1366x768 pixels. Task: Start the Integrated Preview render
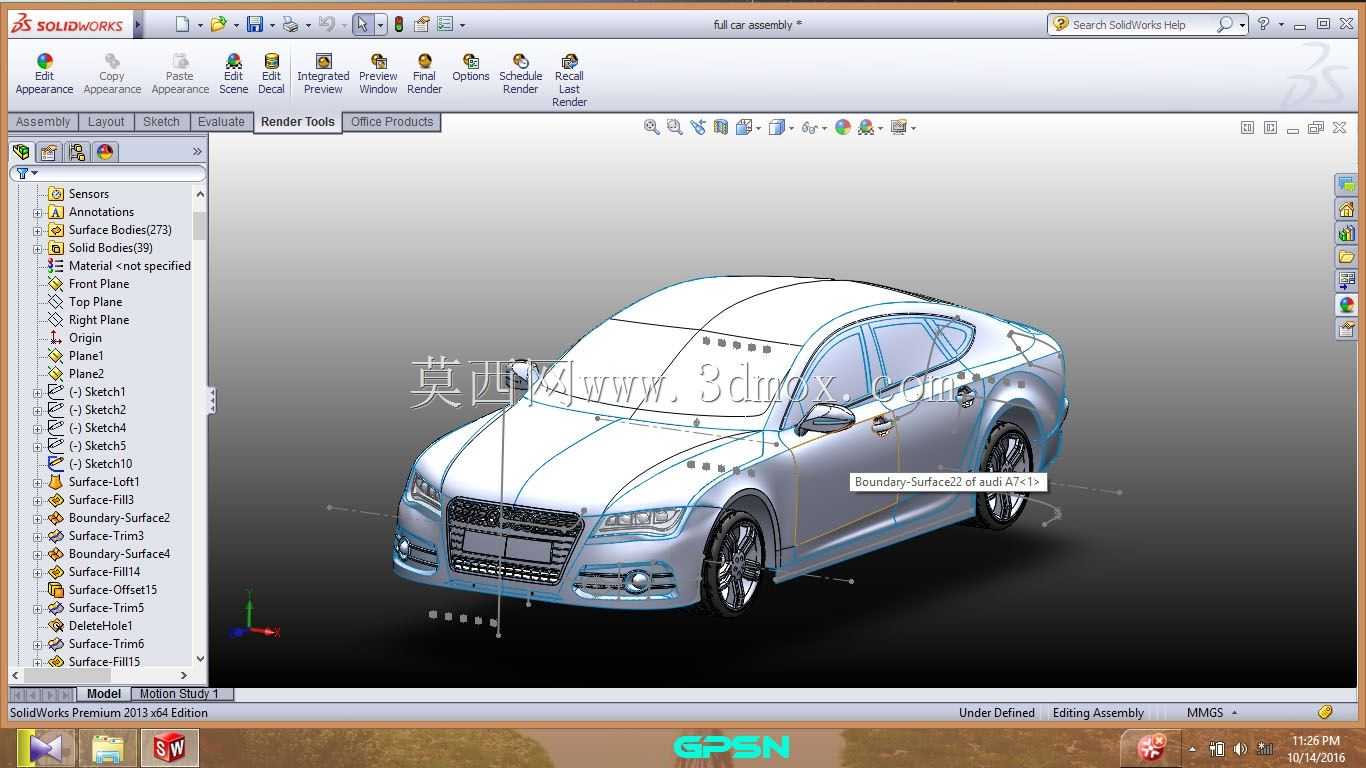click(x=323, y=75)
